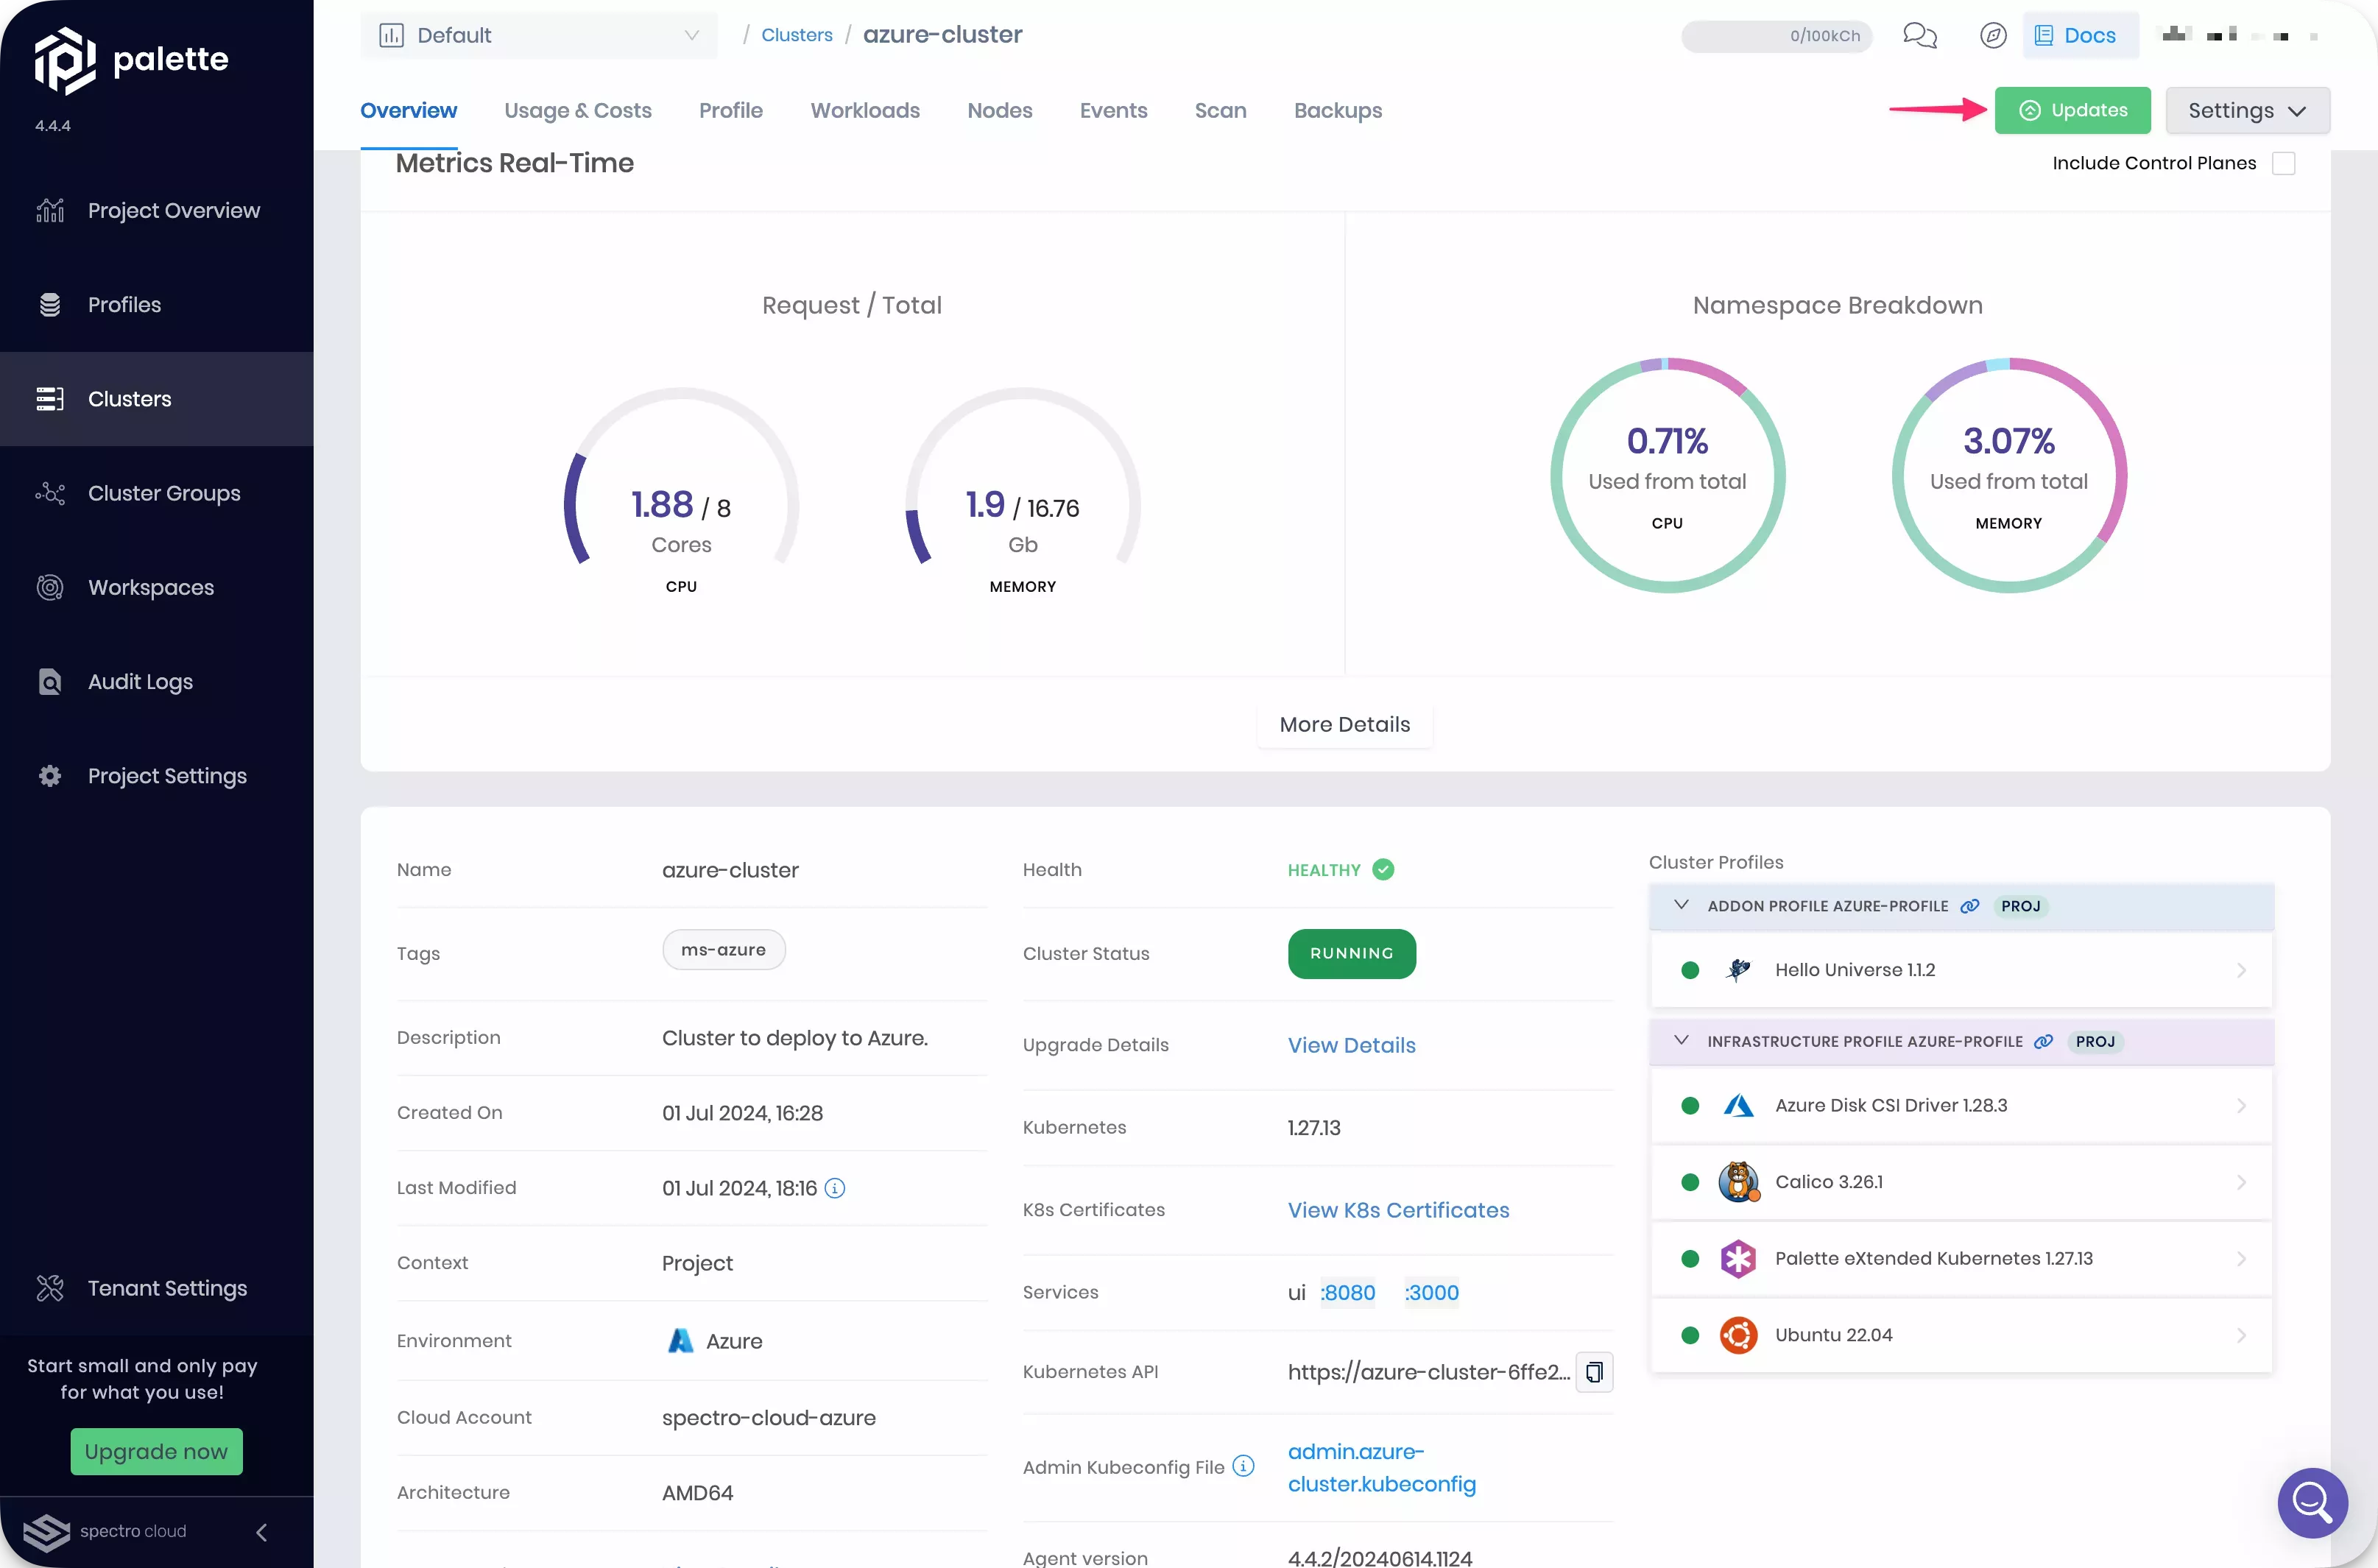Expand Hello Universe 1.1.2 row chevron

click(2241, 970)
